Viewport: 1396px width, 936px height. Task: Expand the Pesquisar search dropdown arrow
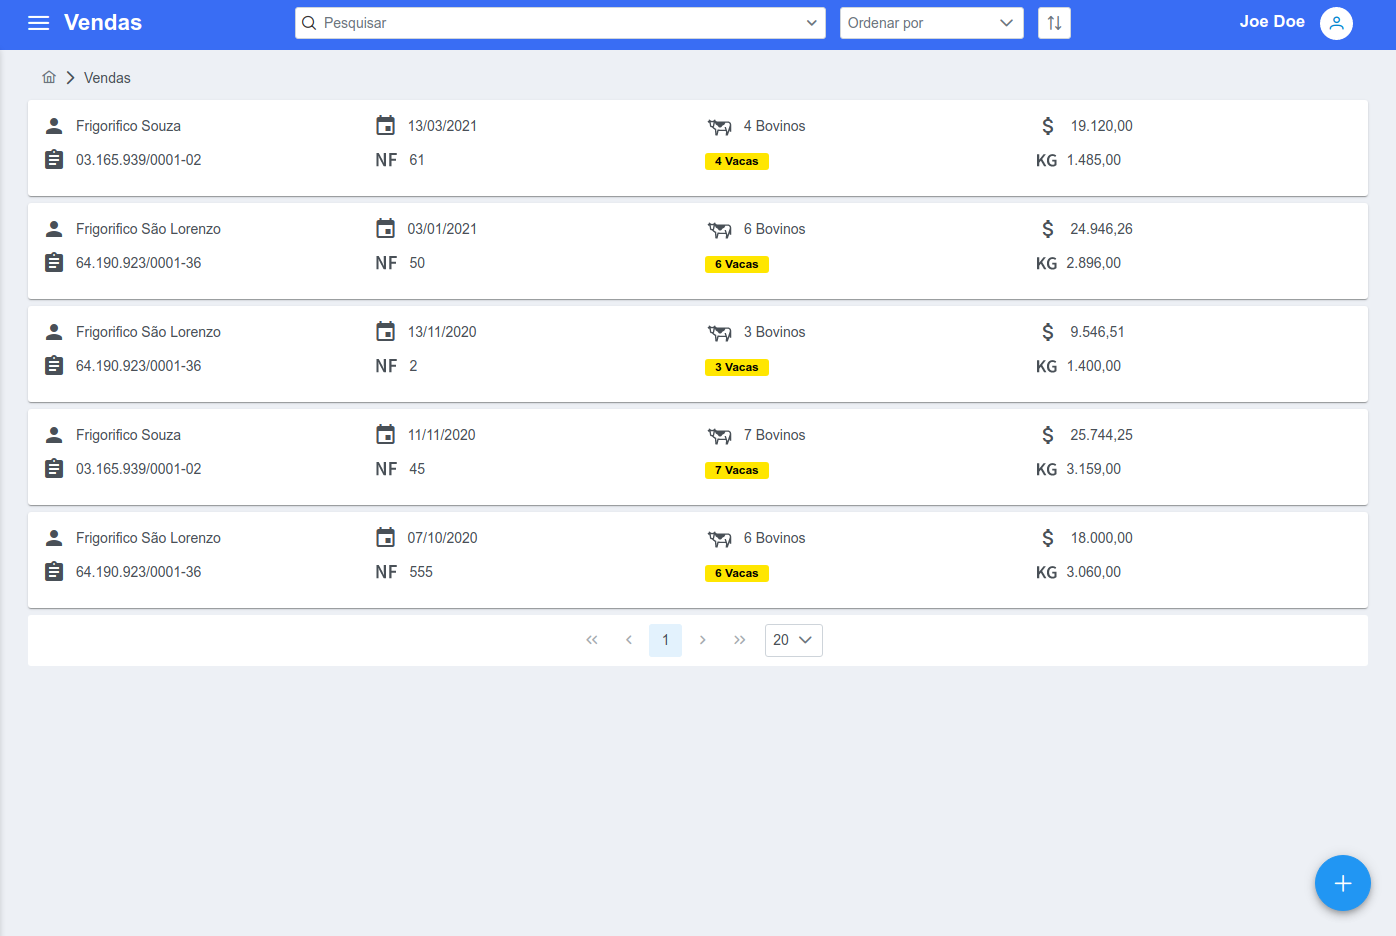point(811,23)
